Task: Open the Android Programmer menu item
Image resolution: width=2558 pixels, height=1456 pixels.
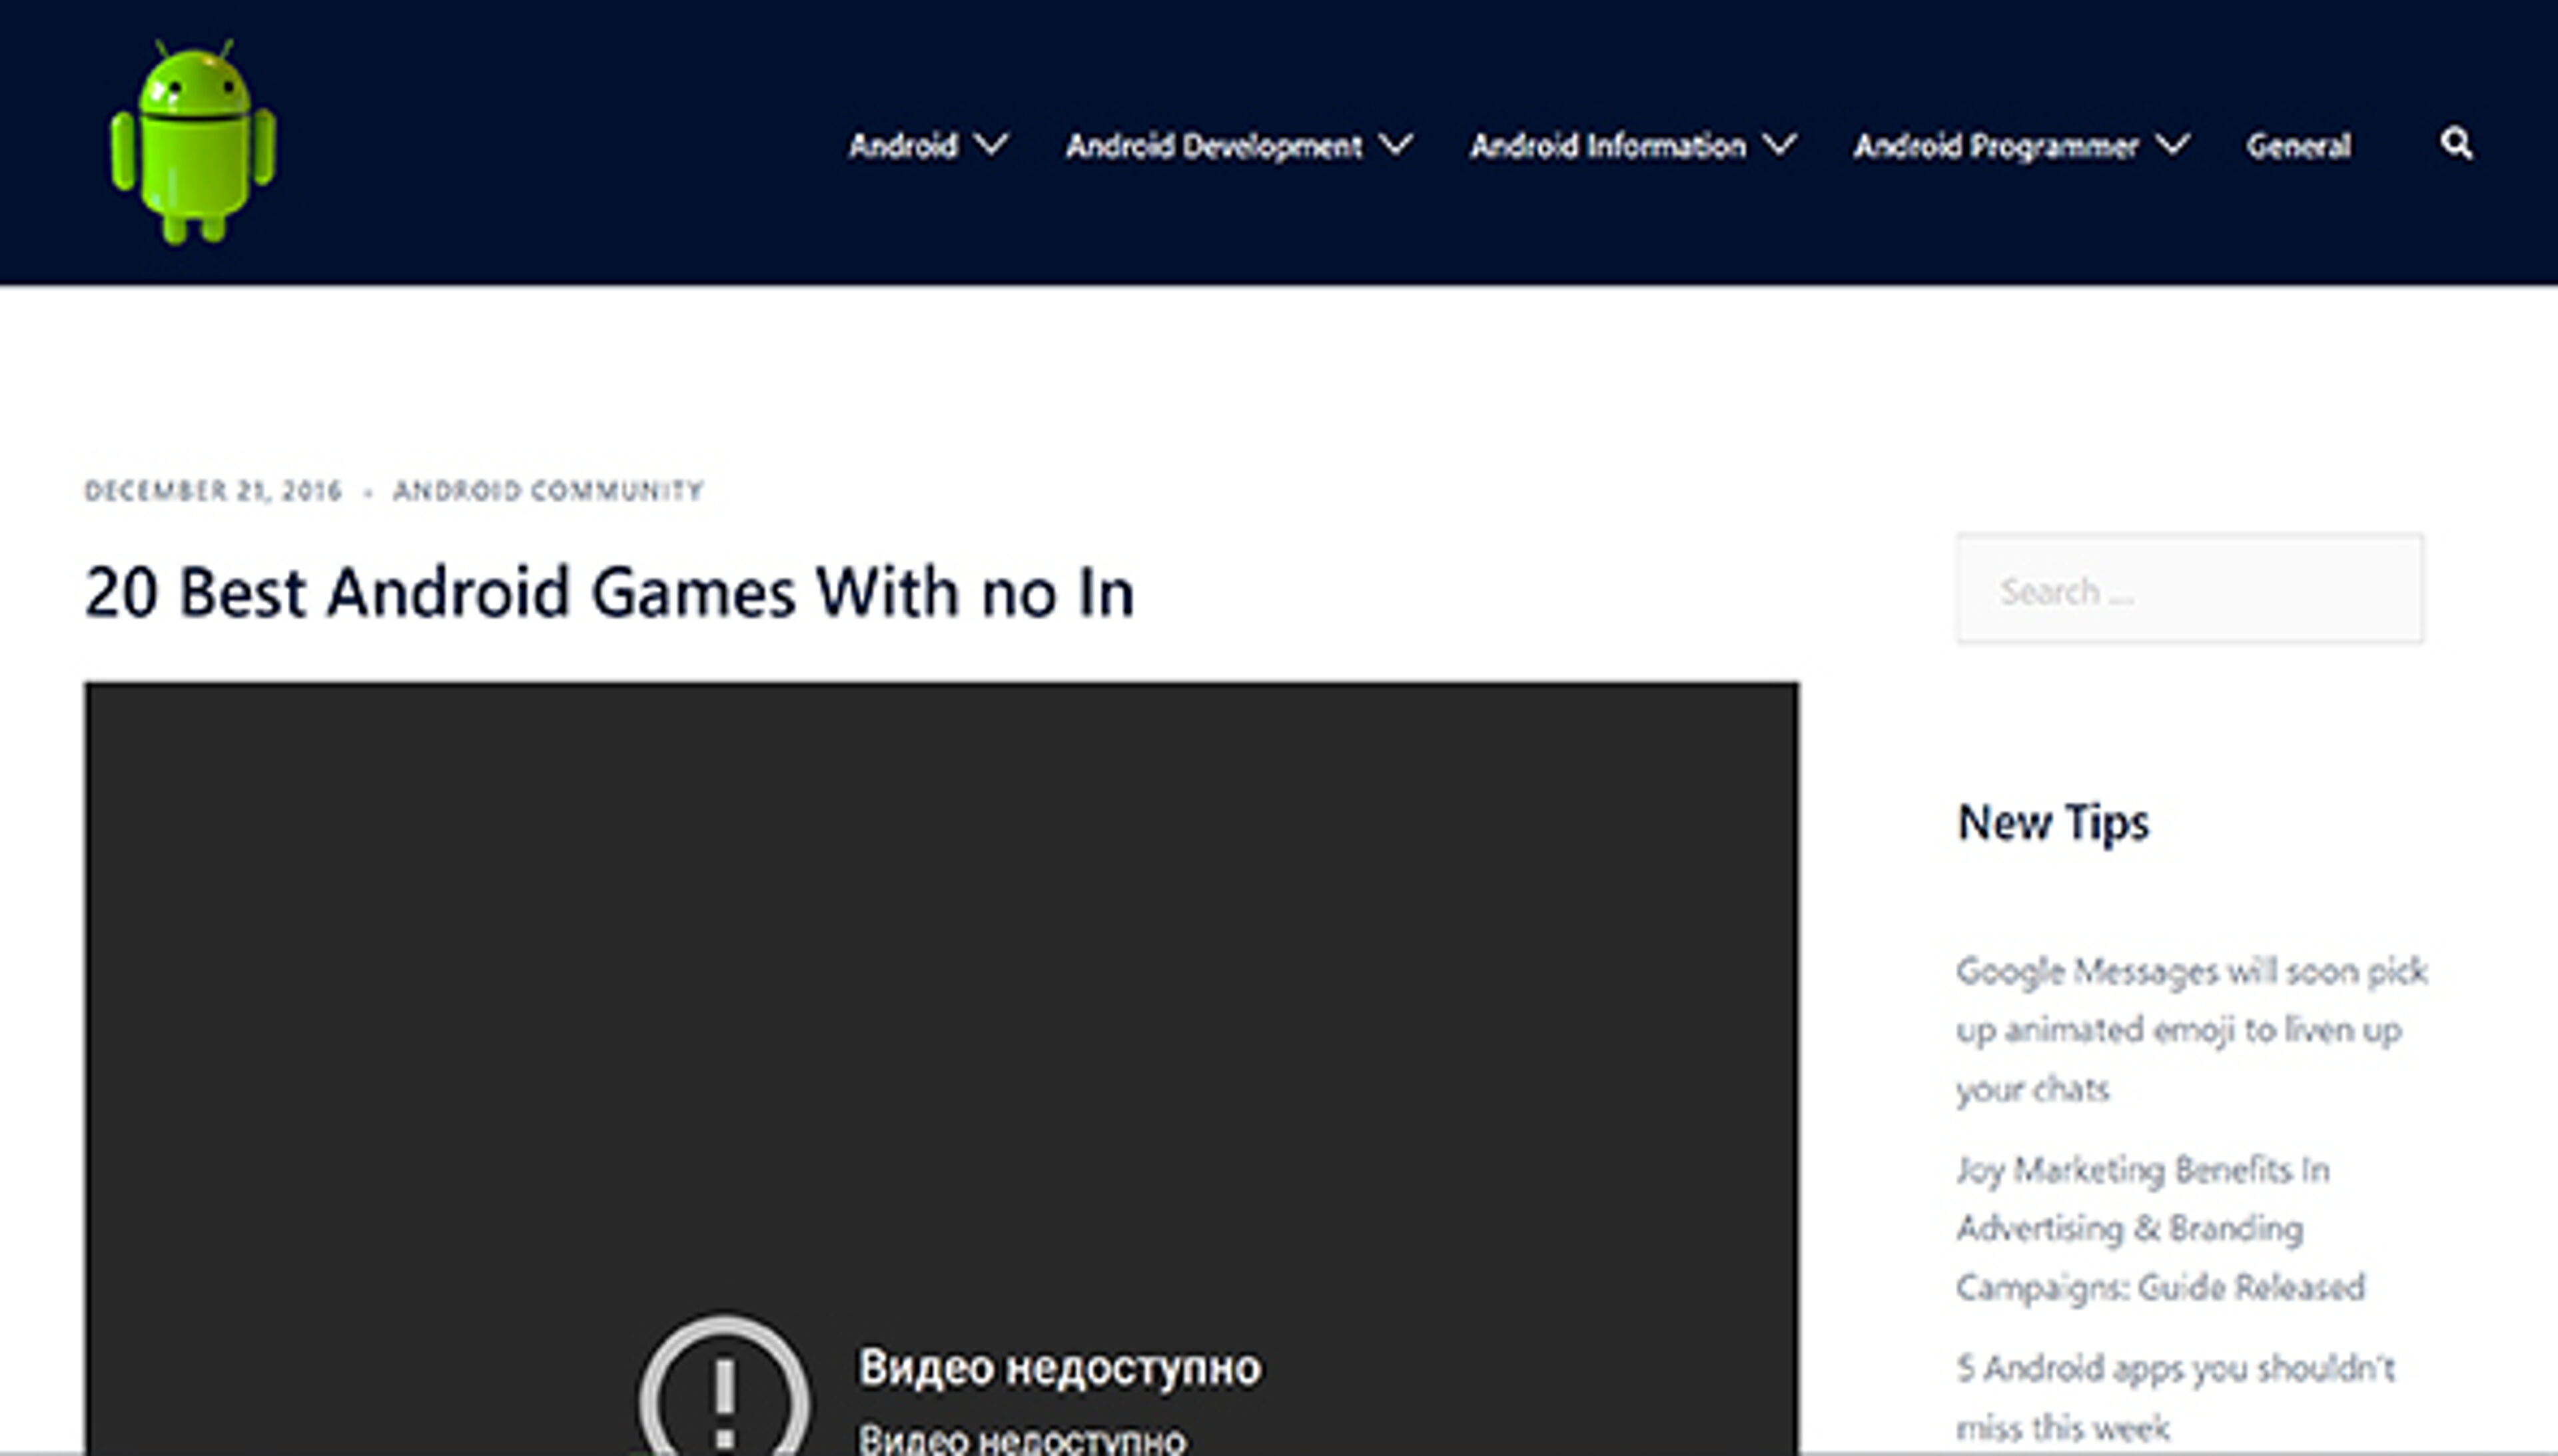Action: click(1995, 146)
